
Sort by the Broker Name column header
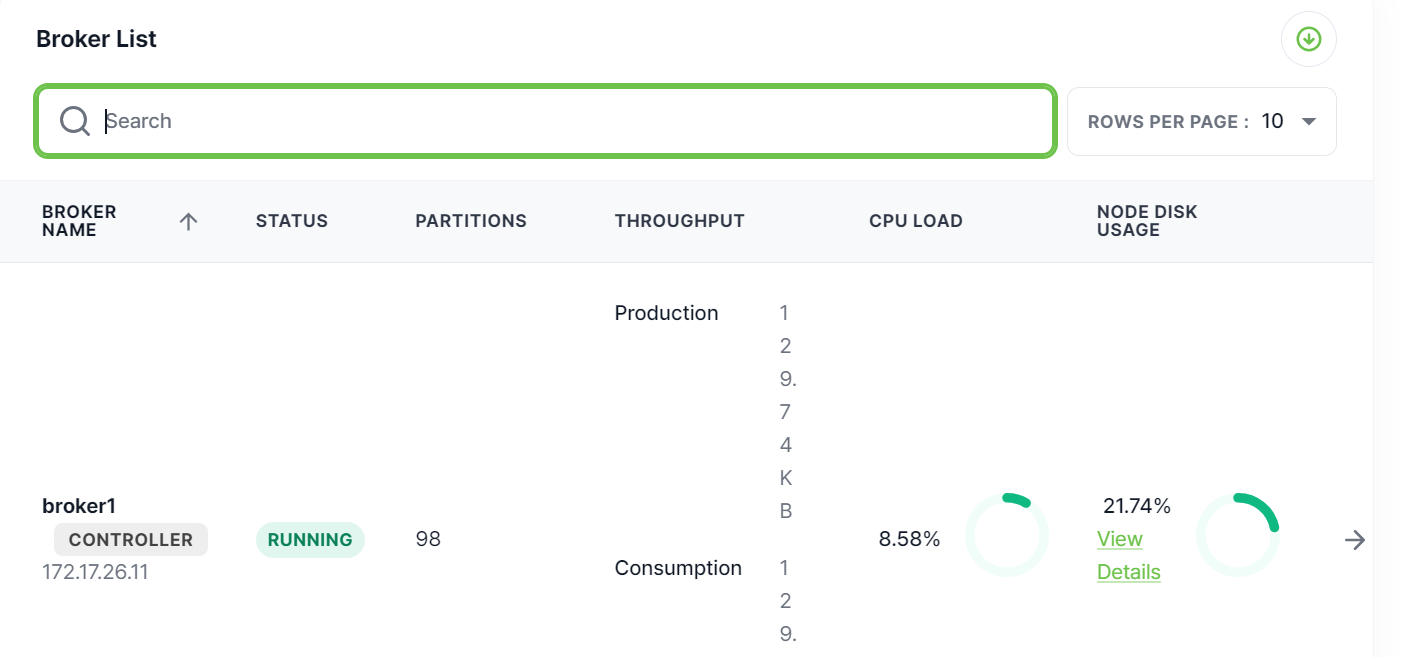point(79,221)
